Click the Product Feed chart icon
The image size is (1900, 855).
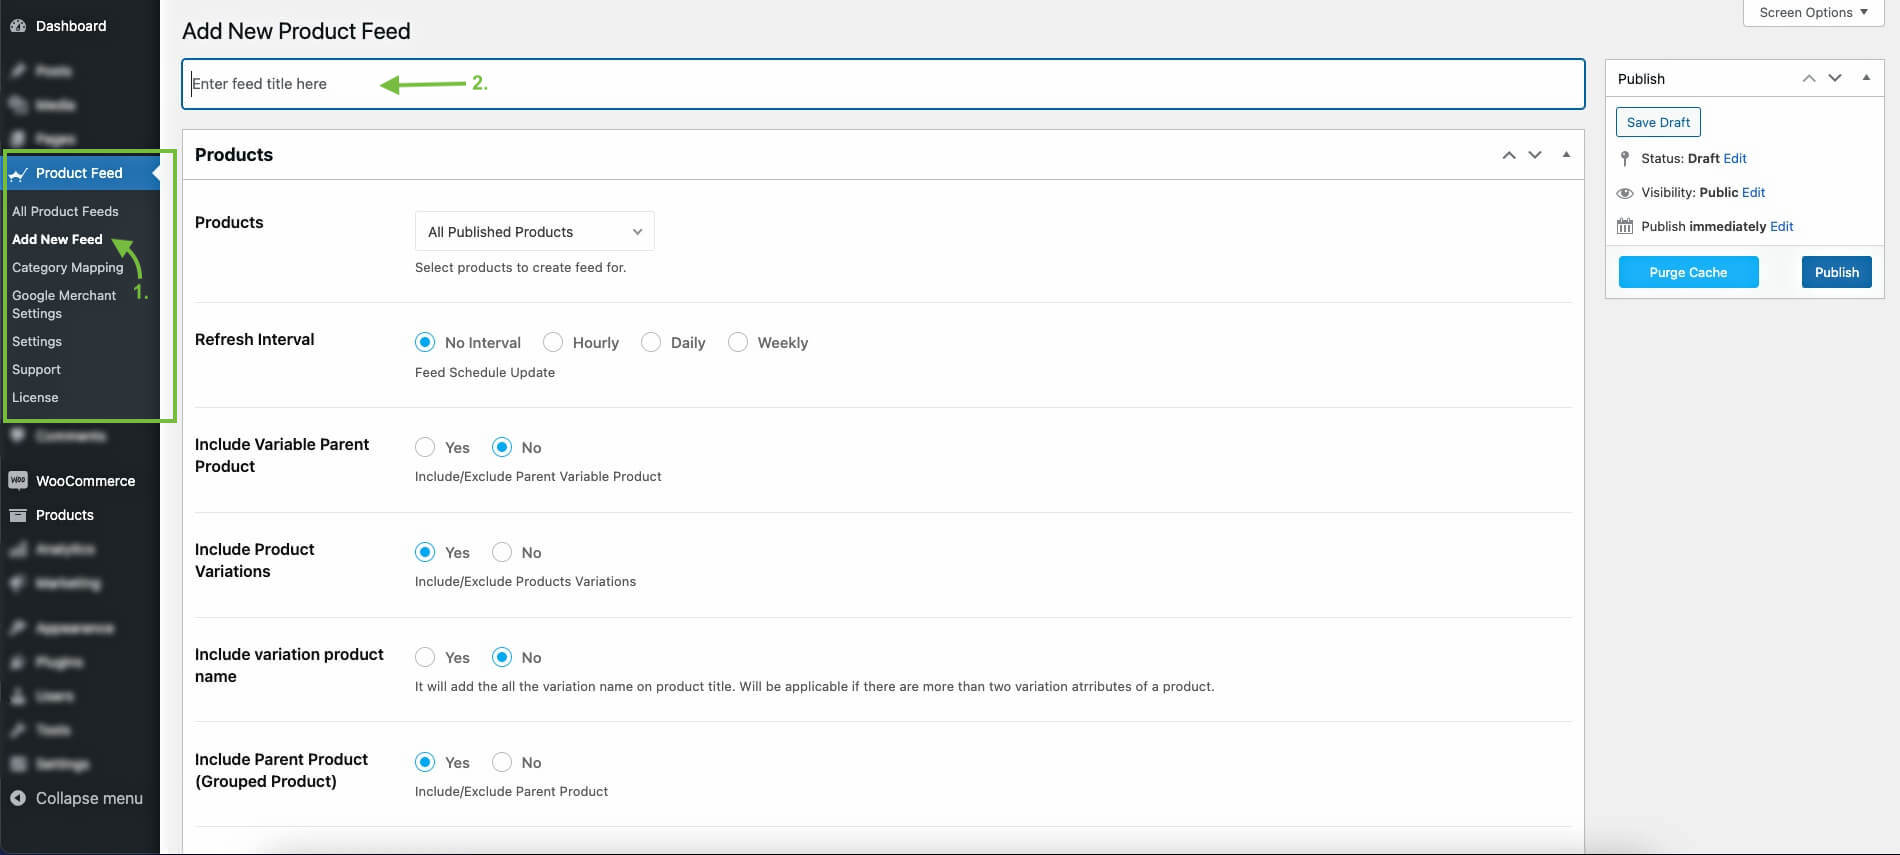click(x=18, y=174)
